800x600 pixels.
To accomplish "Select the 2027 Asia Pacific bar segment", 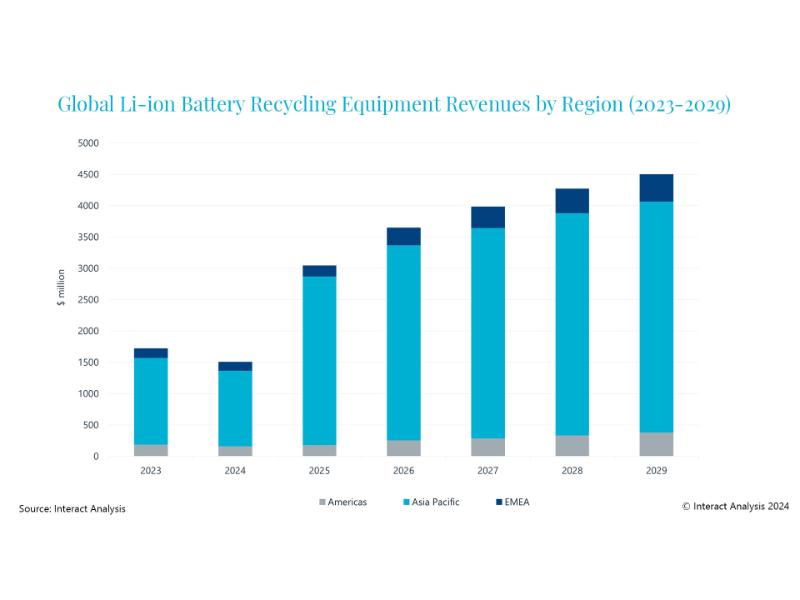I will 488,333.
